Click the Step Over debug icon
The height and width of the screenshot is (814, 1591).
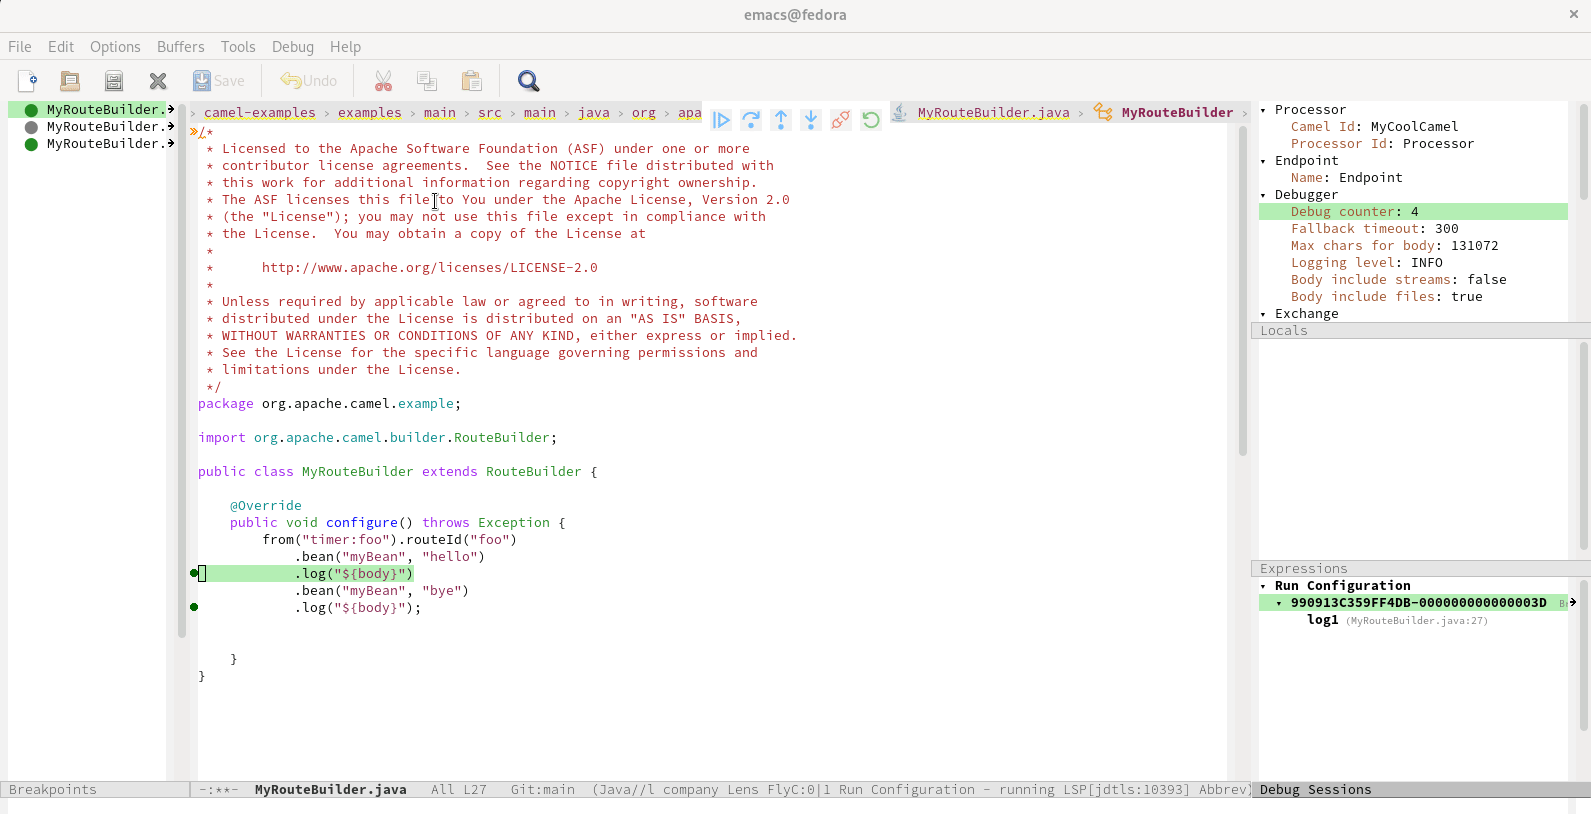click(751, 120)
